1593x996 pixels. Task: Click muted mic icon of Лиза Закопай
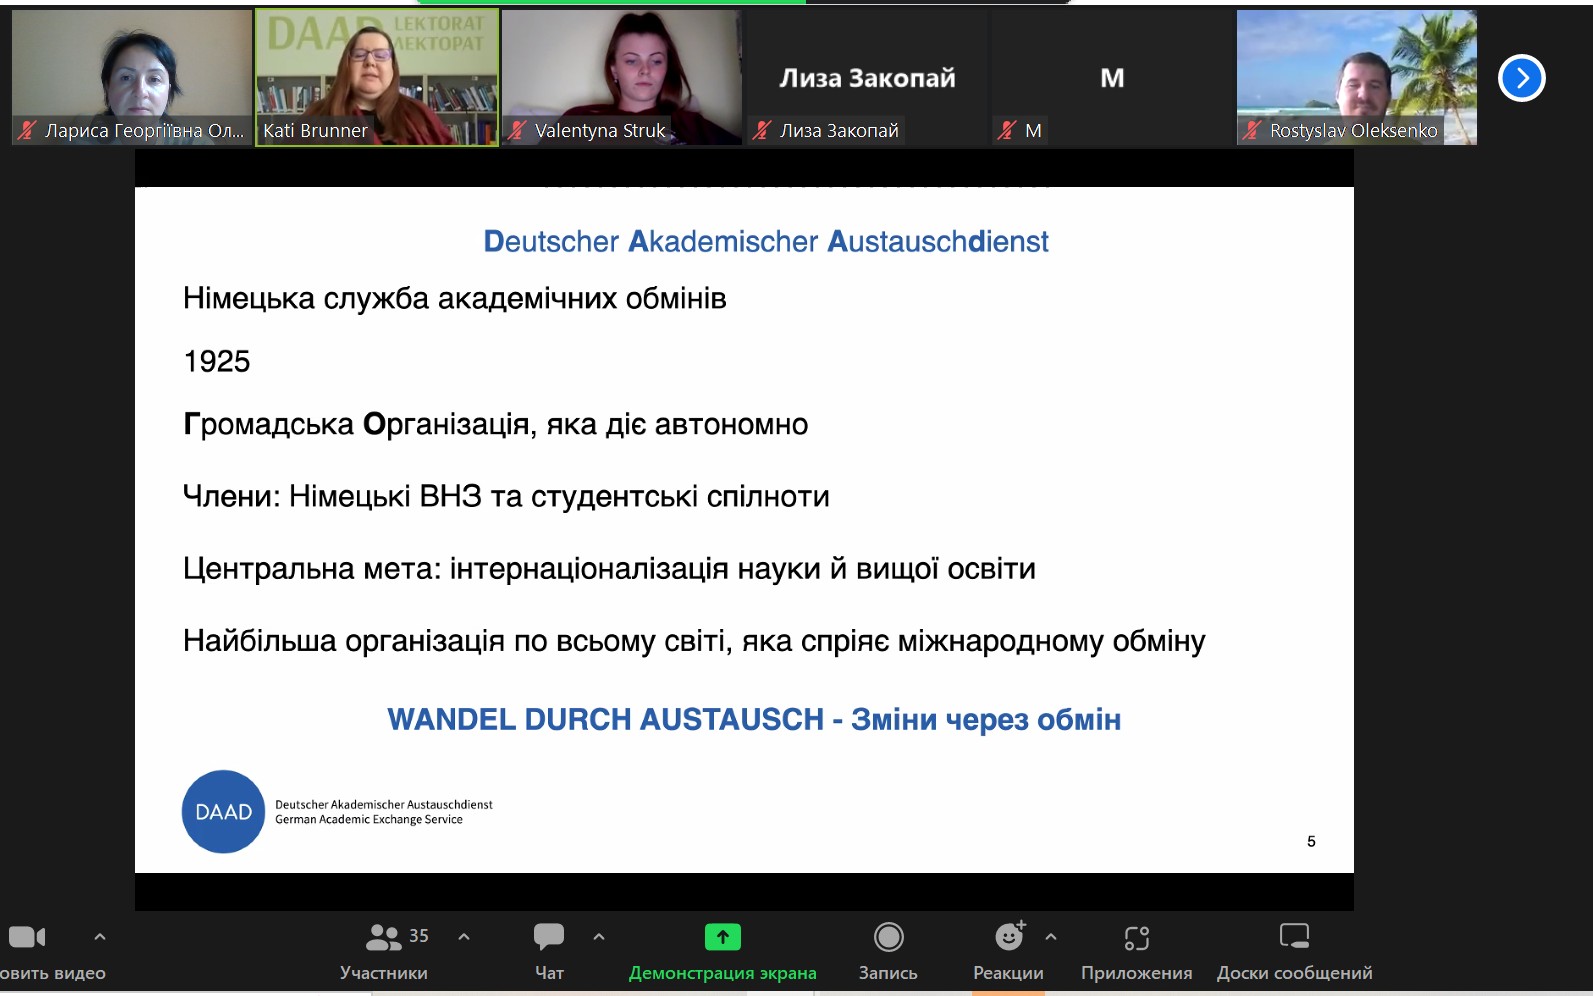tap(762, 130)
